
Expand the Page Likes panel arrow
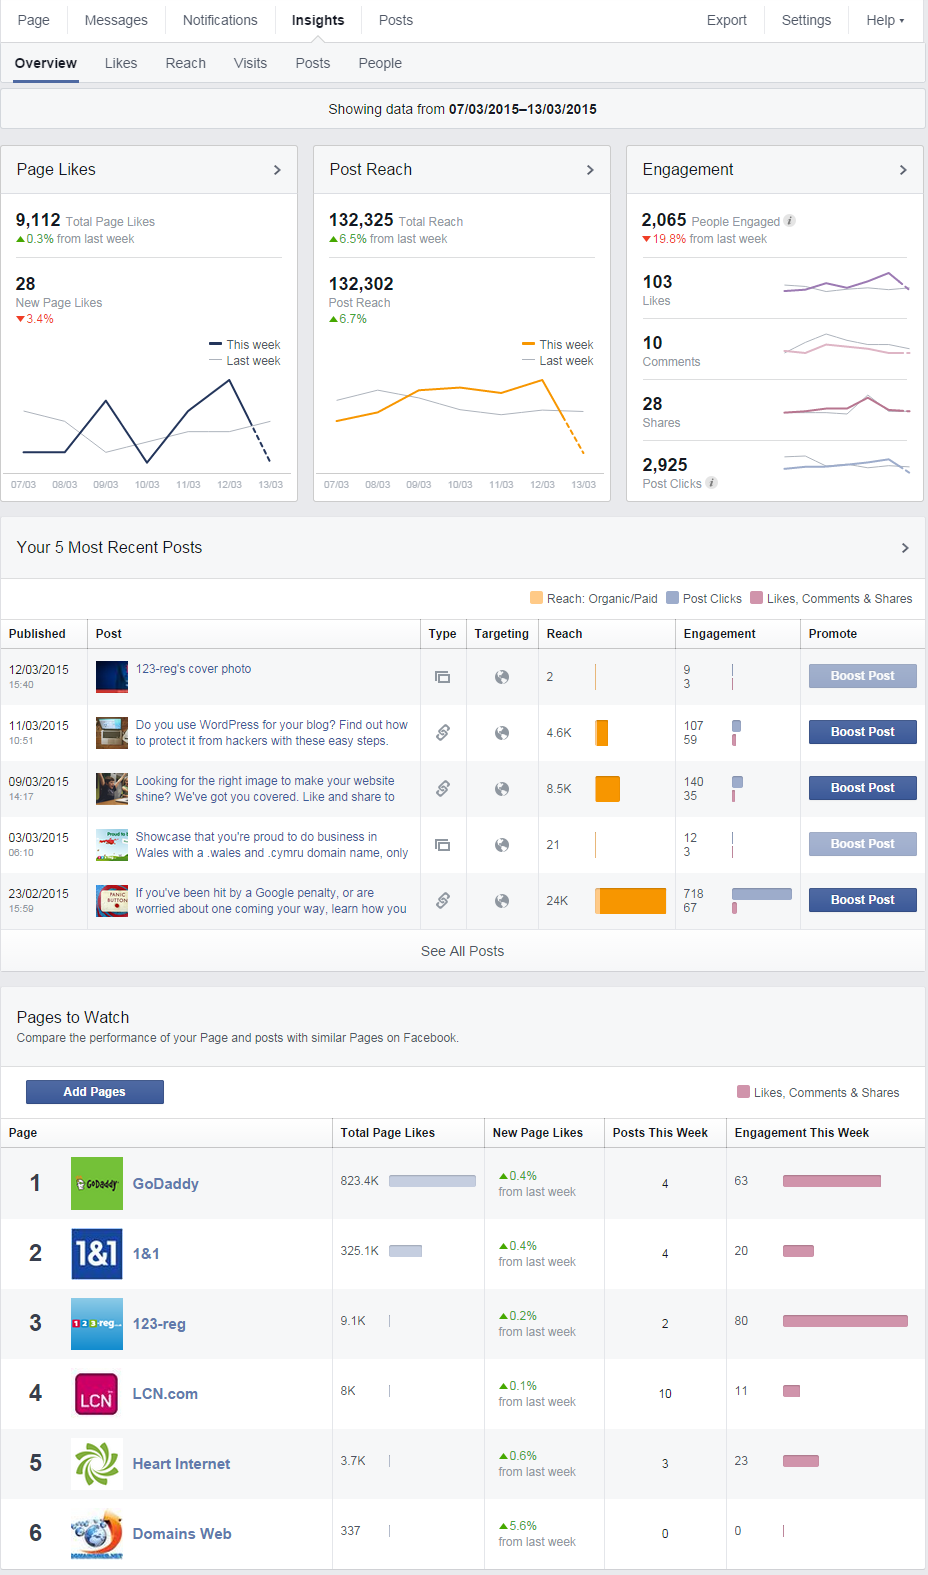[x=277, y=170]
